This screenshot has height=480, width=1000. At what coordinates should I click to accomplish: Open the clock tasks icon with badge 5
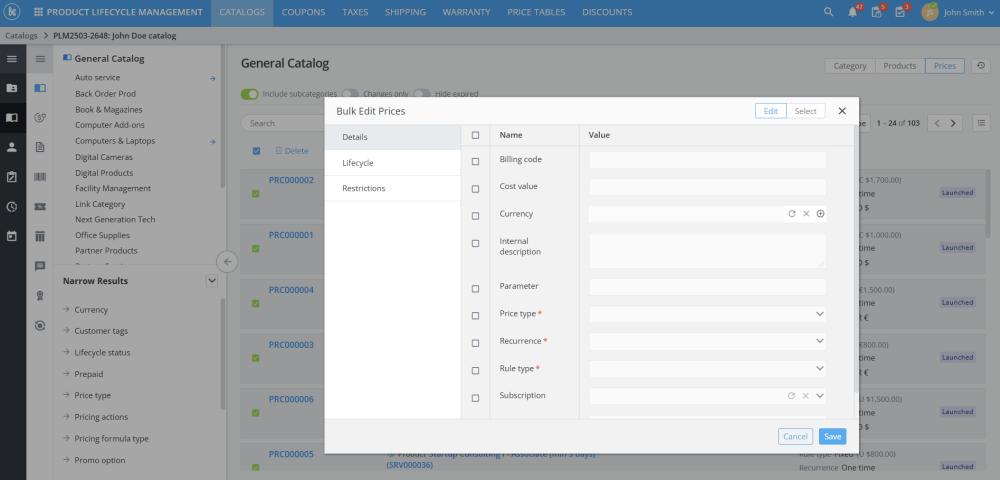point(876,12)
